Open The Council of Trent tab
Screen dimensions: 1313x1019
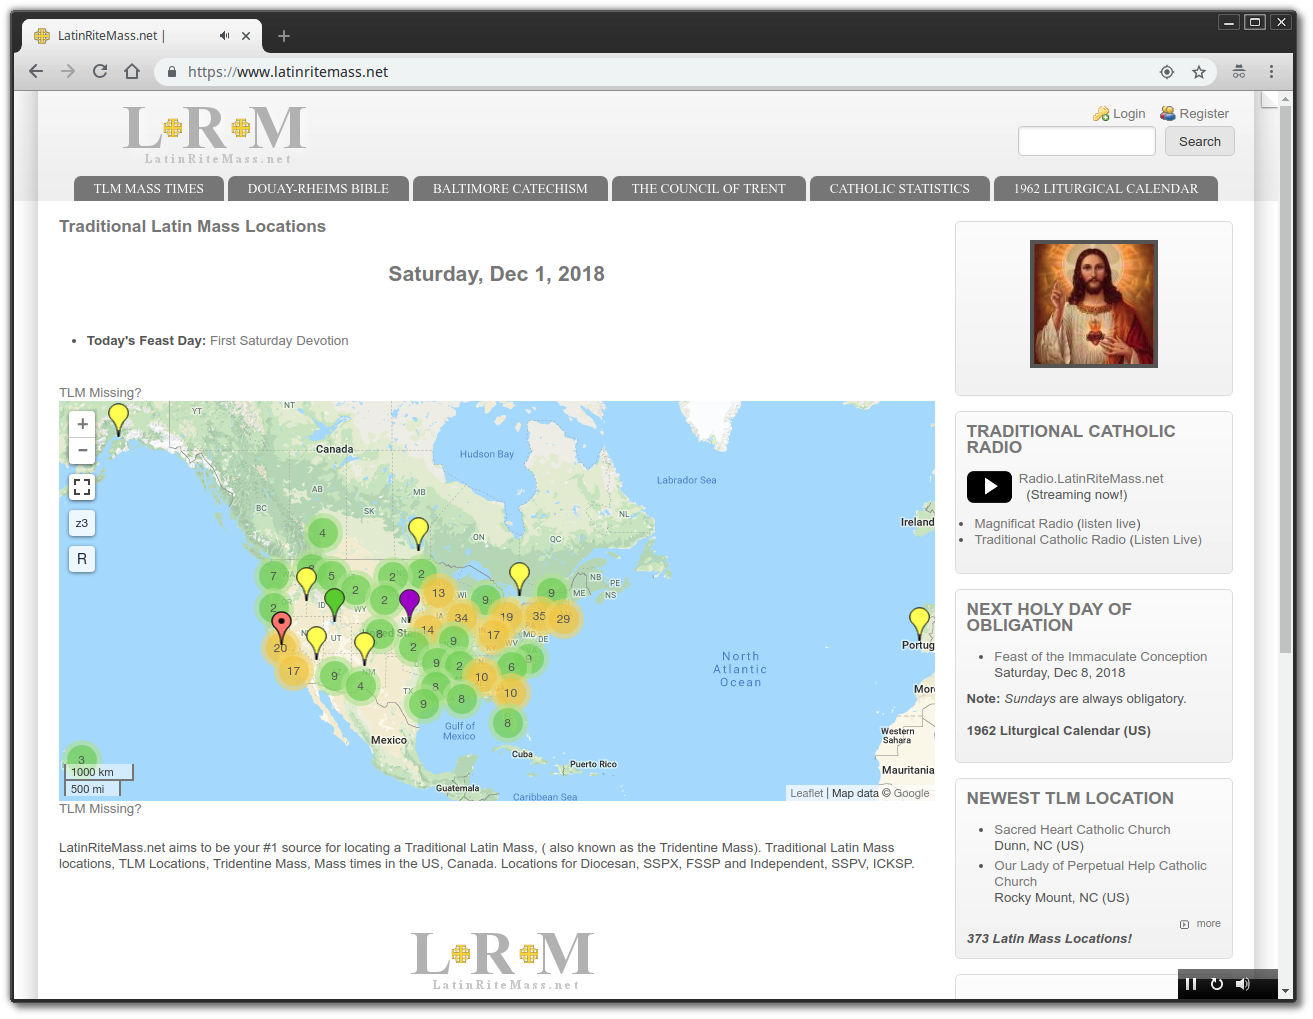(x=709, y=189)
